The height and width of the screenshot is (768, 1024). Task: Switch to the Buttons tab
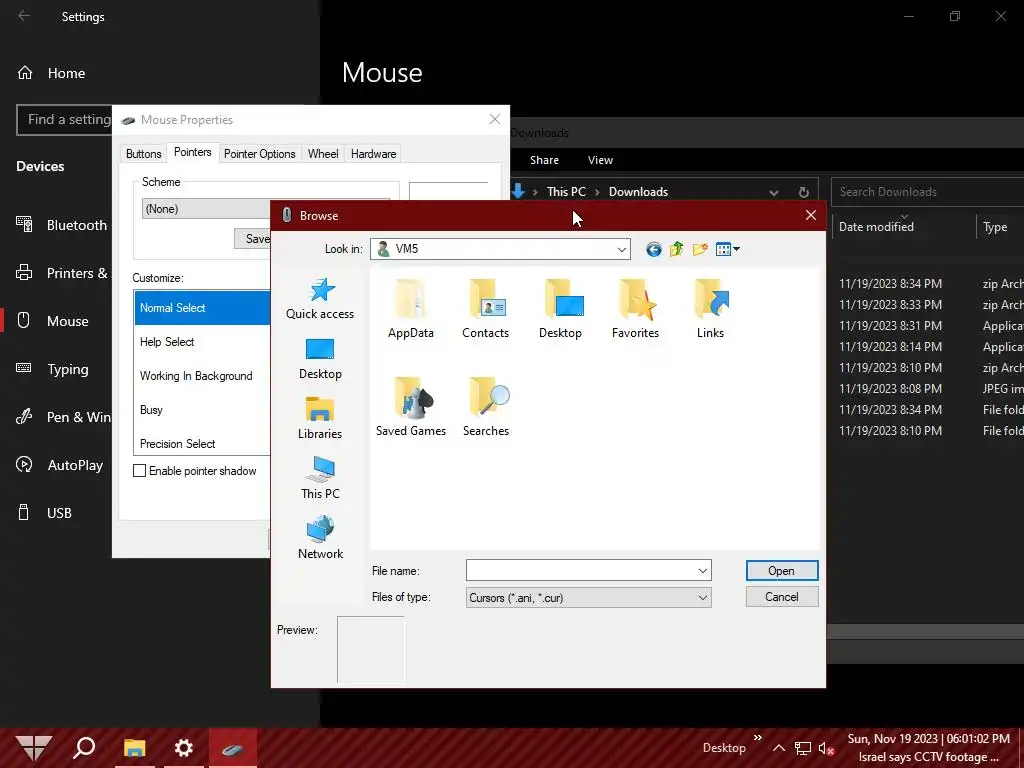coord(143,154)
